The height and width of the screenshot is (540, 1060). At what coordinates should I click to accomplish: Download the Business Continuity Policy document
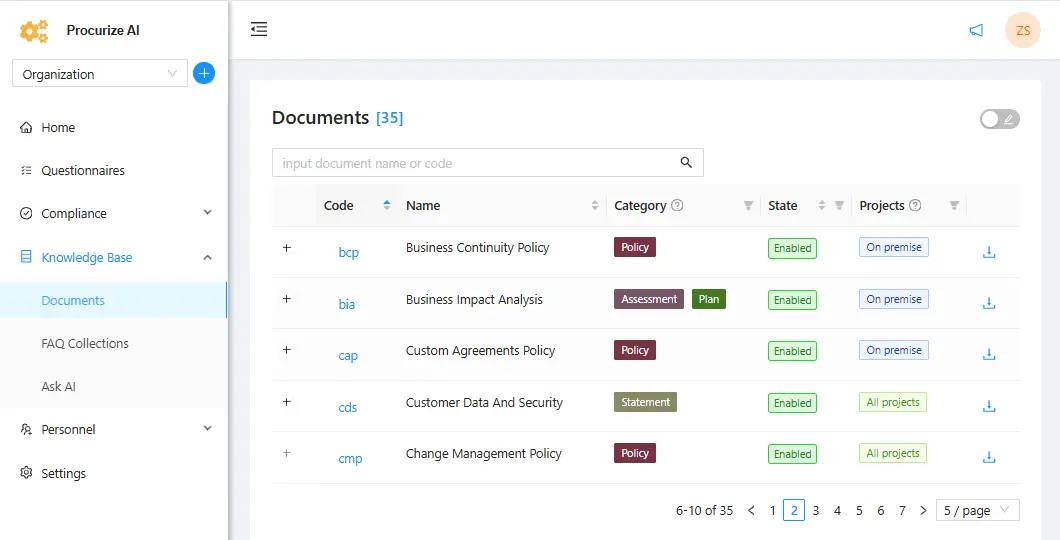[989, 252]
